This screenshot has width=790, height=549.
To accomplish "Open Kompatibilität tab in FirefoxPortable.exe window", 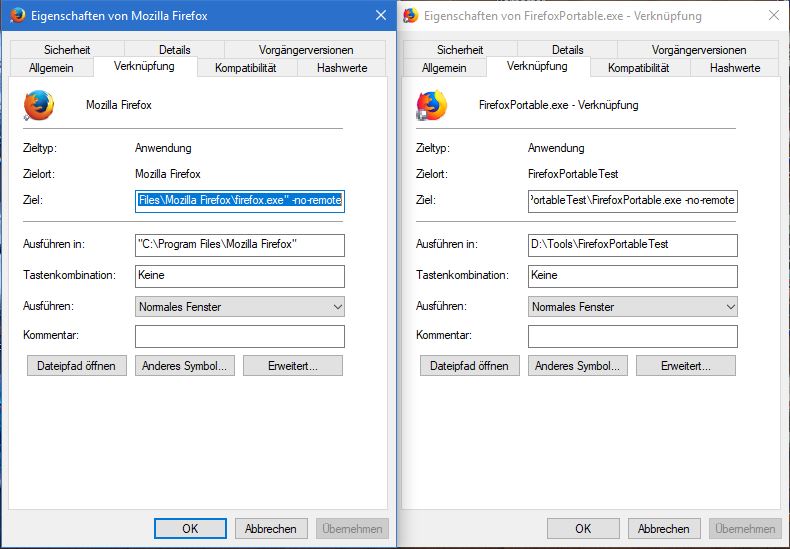I will coord(639,67).
